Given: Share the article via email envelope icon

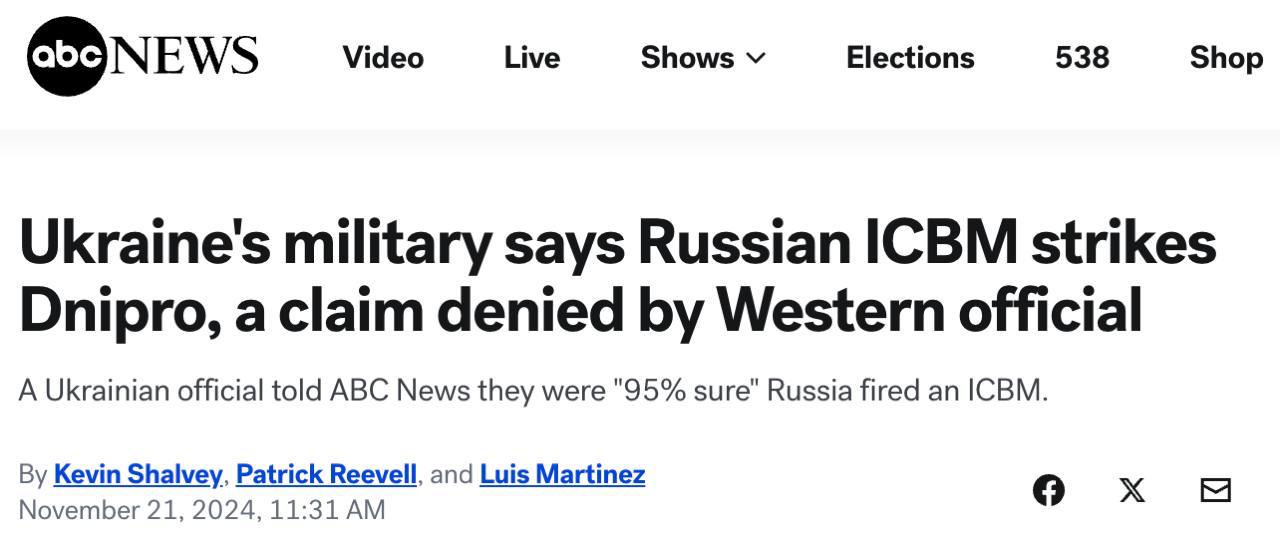Looking at the screenshot, I should (x=1215, y=490).
